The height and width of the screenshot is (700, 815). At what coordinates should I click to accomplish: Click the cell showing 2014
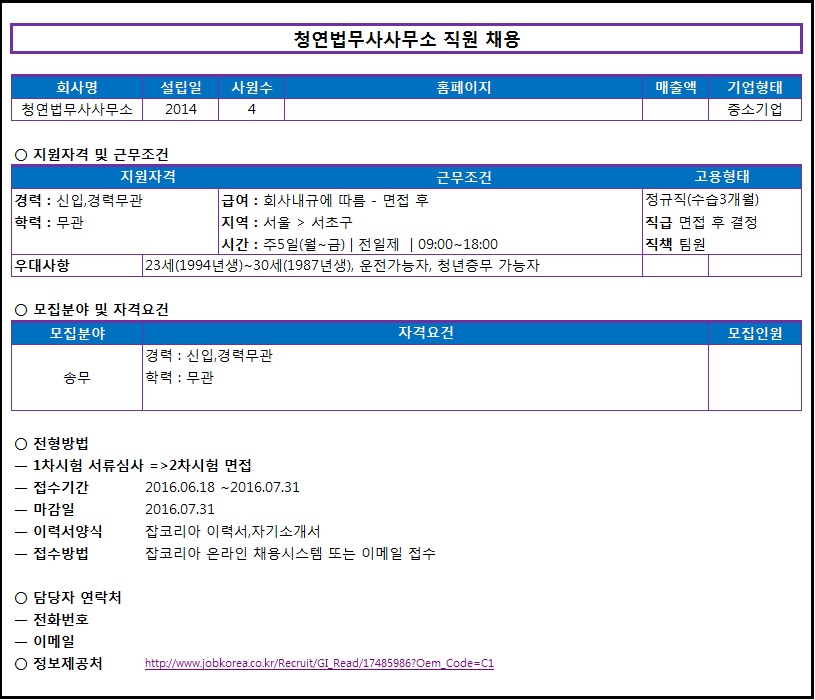(181, 110)
